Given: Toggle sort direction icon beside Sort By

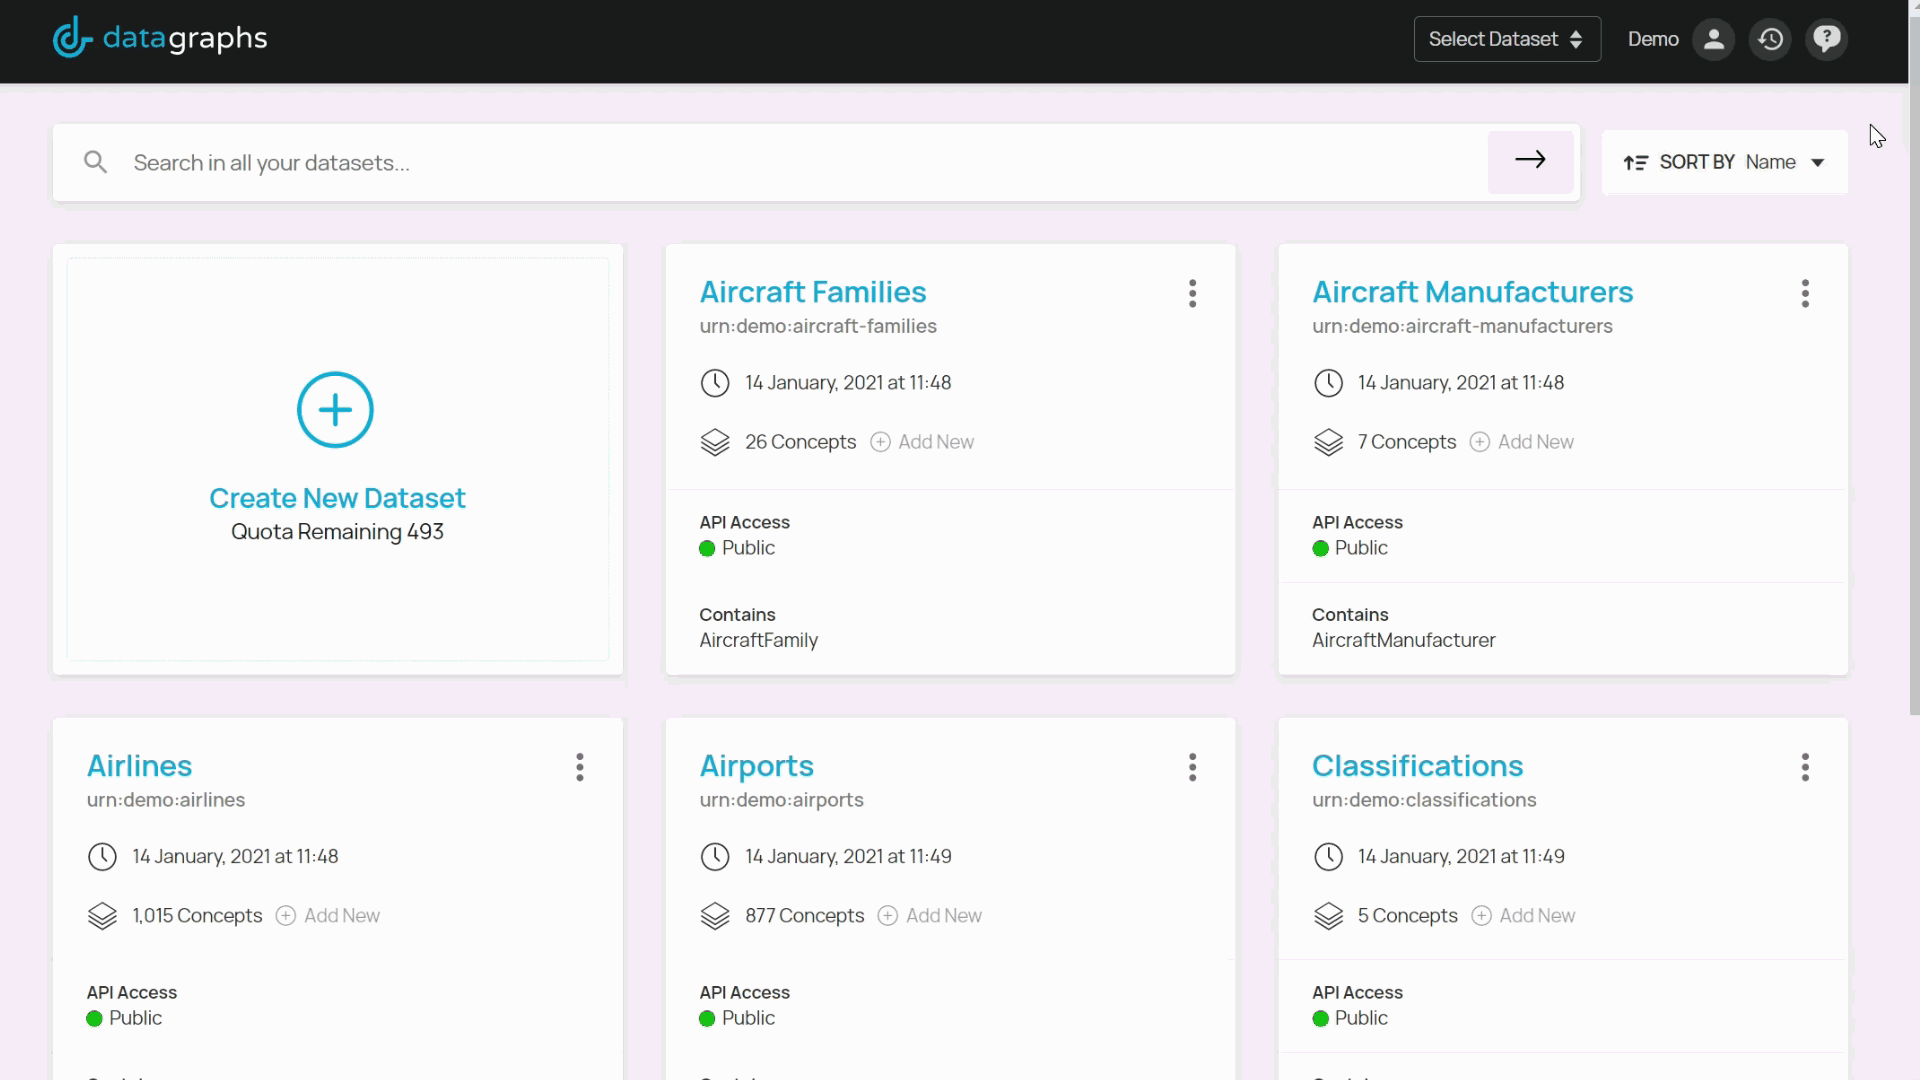Looking at the screenshot, I should pyautogui.click(x=1635, y=162).
